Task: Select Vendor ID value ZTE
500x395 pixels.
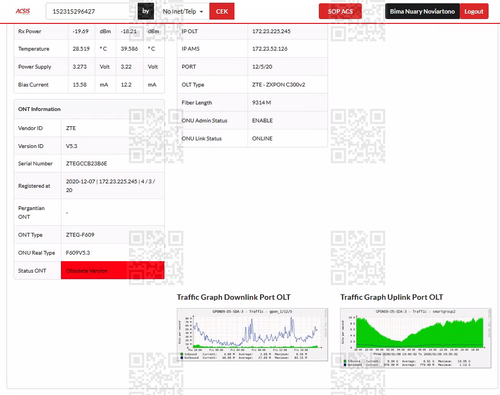Action: click(71, 128)
